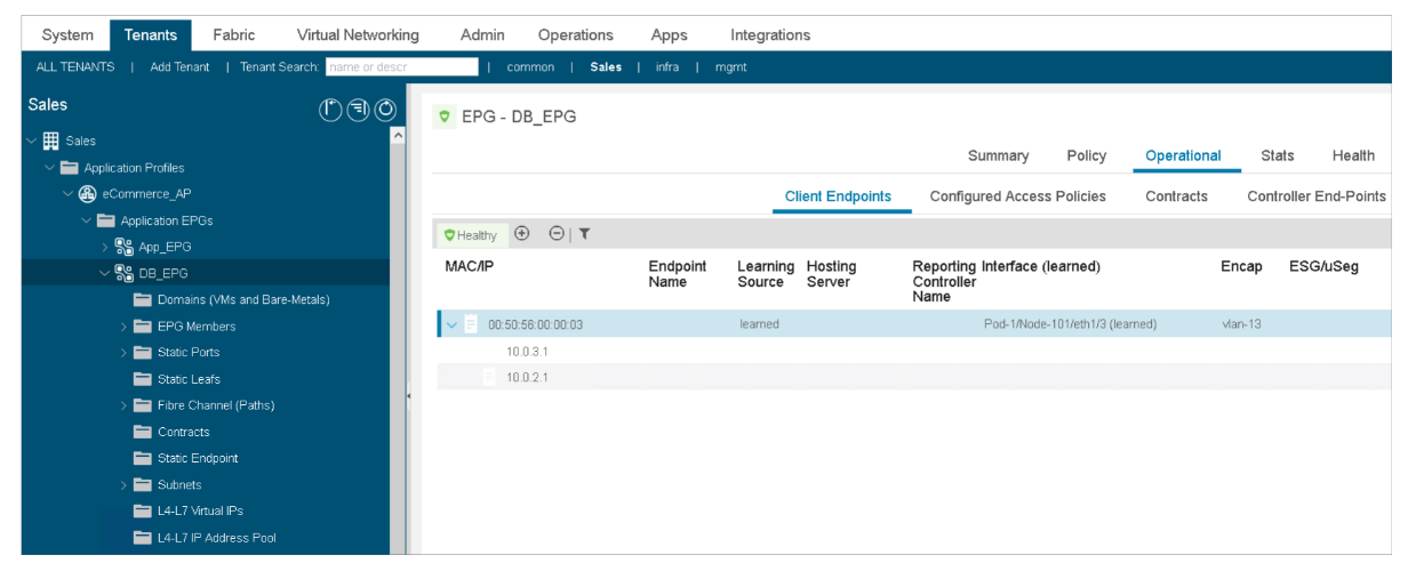This screenshot has height=563, width=1416.
Task: Click the eCommerce_AP application profile icon
Action: click(88, 194)
